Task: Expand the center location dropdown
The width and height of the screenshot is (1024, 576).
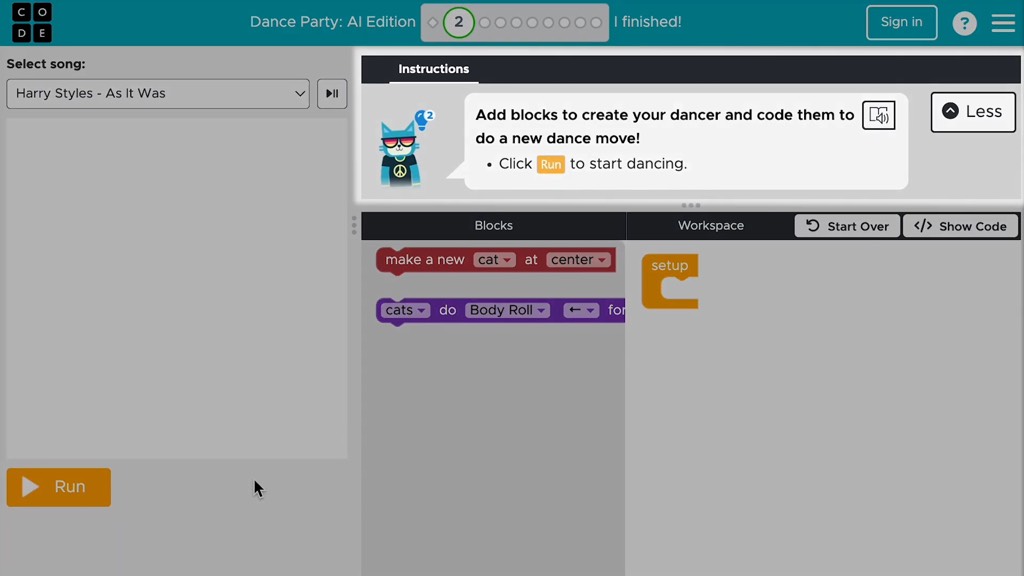Action: pos(579,260)
